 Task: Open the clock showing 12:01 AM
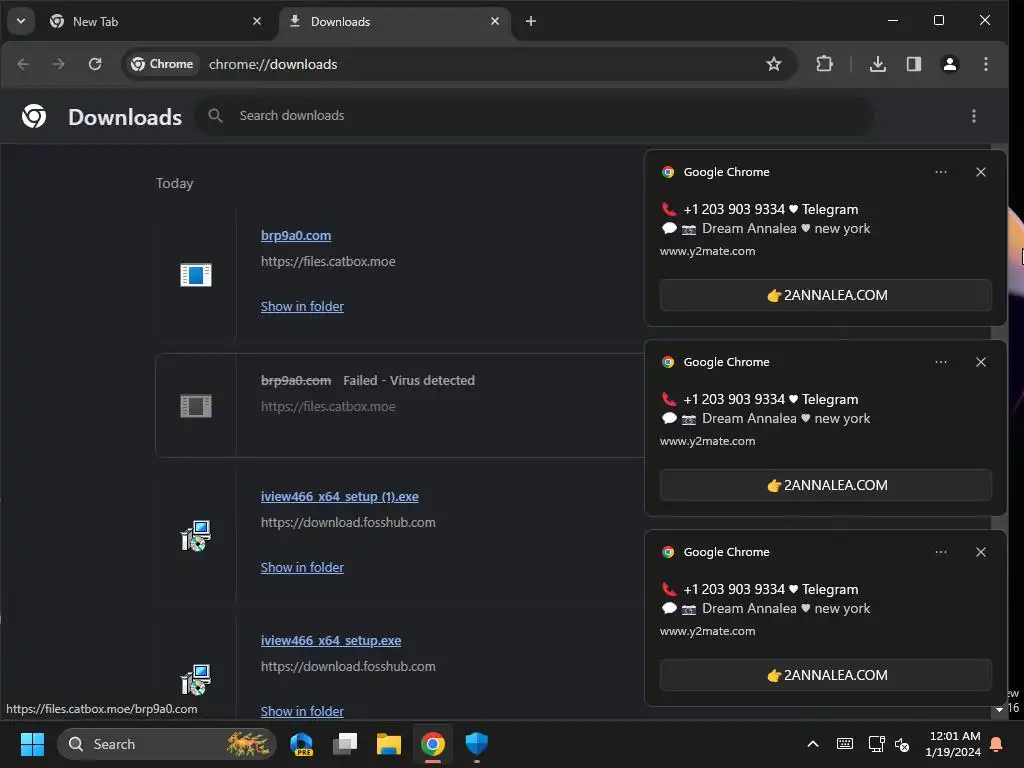[x=953, y=744]
